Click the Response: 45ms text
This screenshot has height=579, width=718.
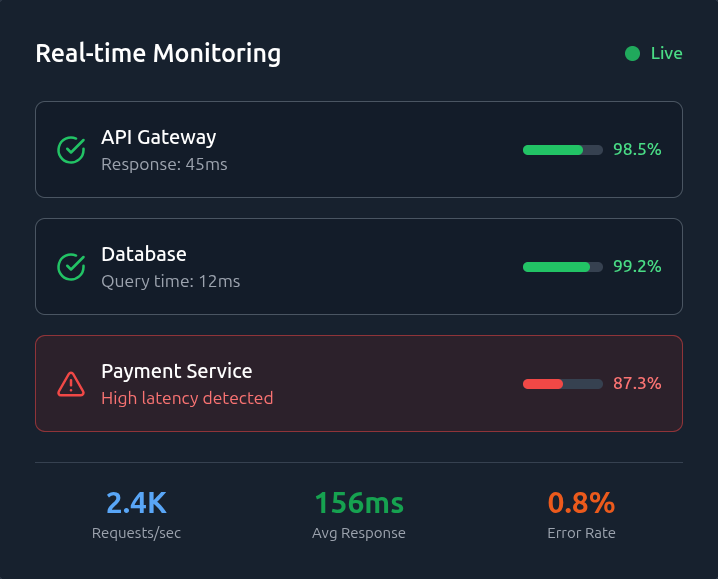[x=164, y=164]
